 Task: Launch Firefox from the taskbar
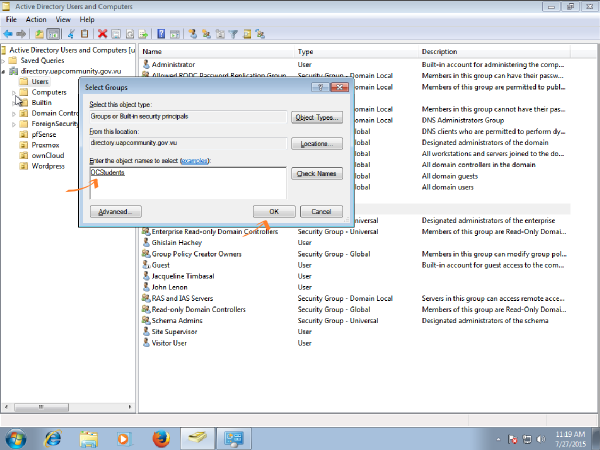tap(161, 438)
